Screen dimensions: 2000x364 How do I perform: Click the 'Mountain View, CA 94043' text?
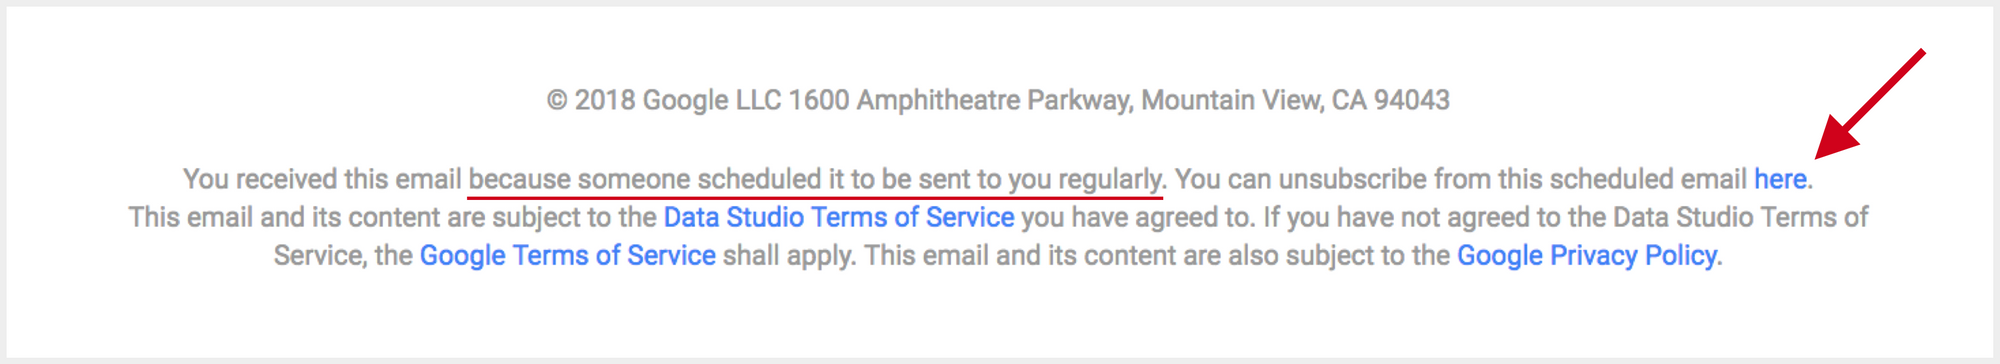point(1295,100)
